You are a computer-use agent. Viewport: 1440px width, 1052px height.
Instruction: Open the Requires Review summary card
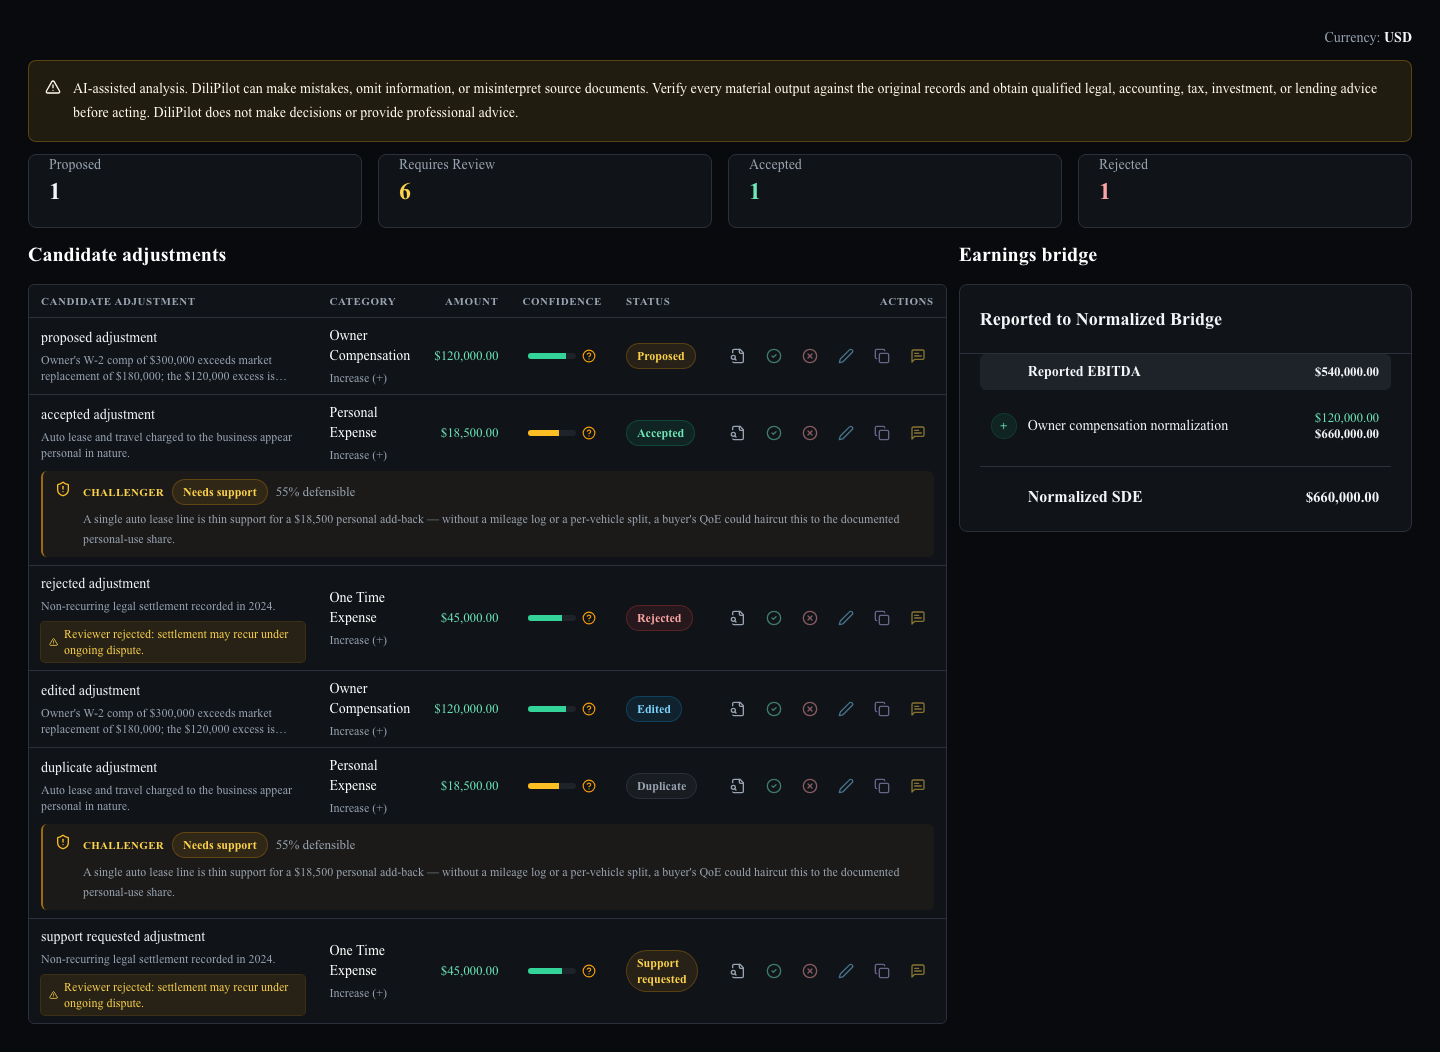coord(545,191)
